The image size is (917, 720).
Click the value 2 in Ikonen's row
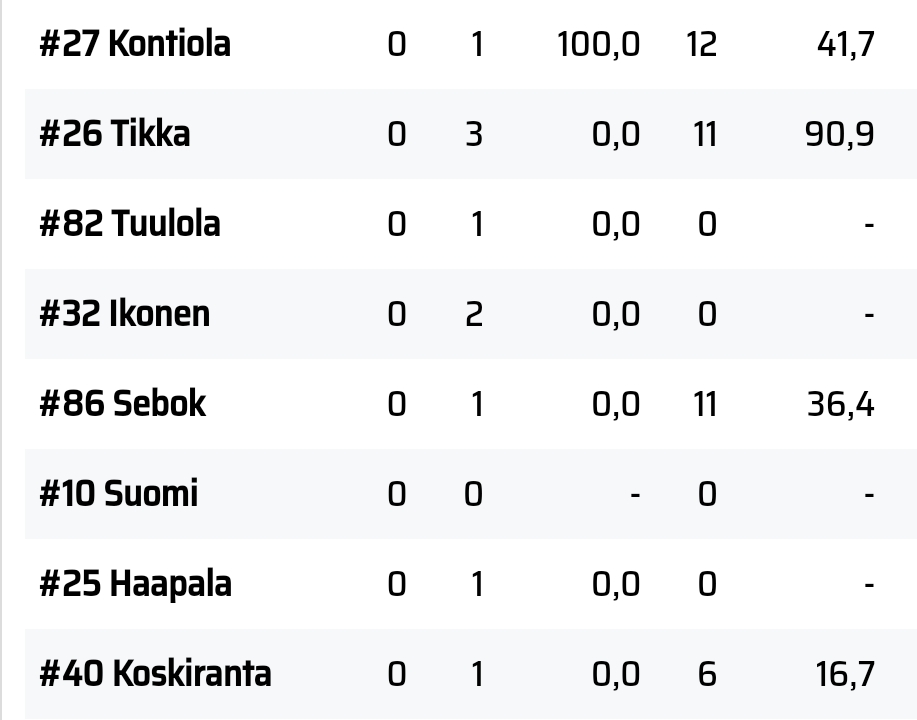(x=474, y=315)
